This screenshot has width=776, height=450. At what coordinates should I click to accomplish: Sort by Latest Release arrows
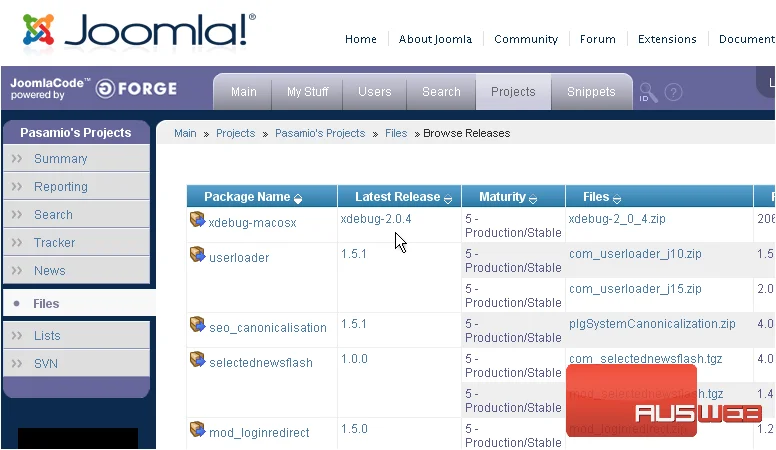(448, 199)
